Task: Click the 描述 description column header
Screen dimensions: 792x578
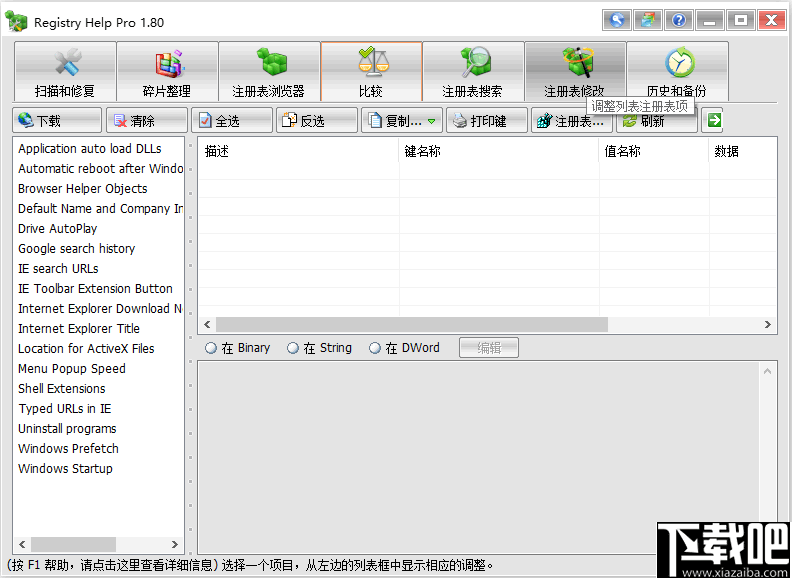Action: (299, 151)
